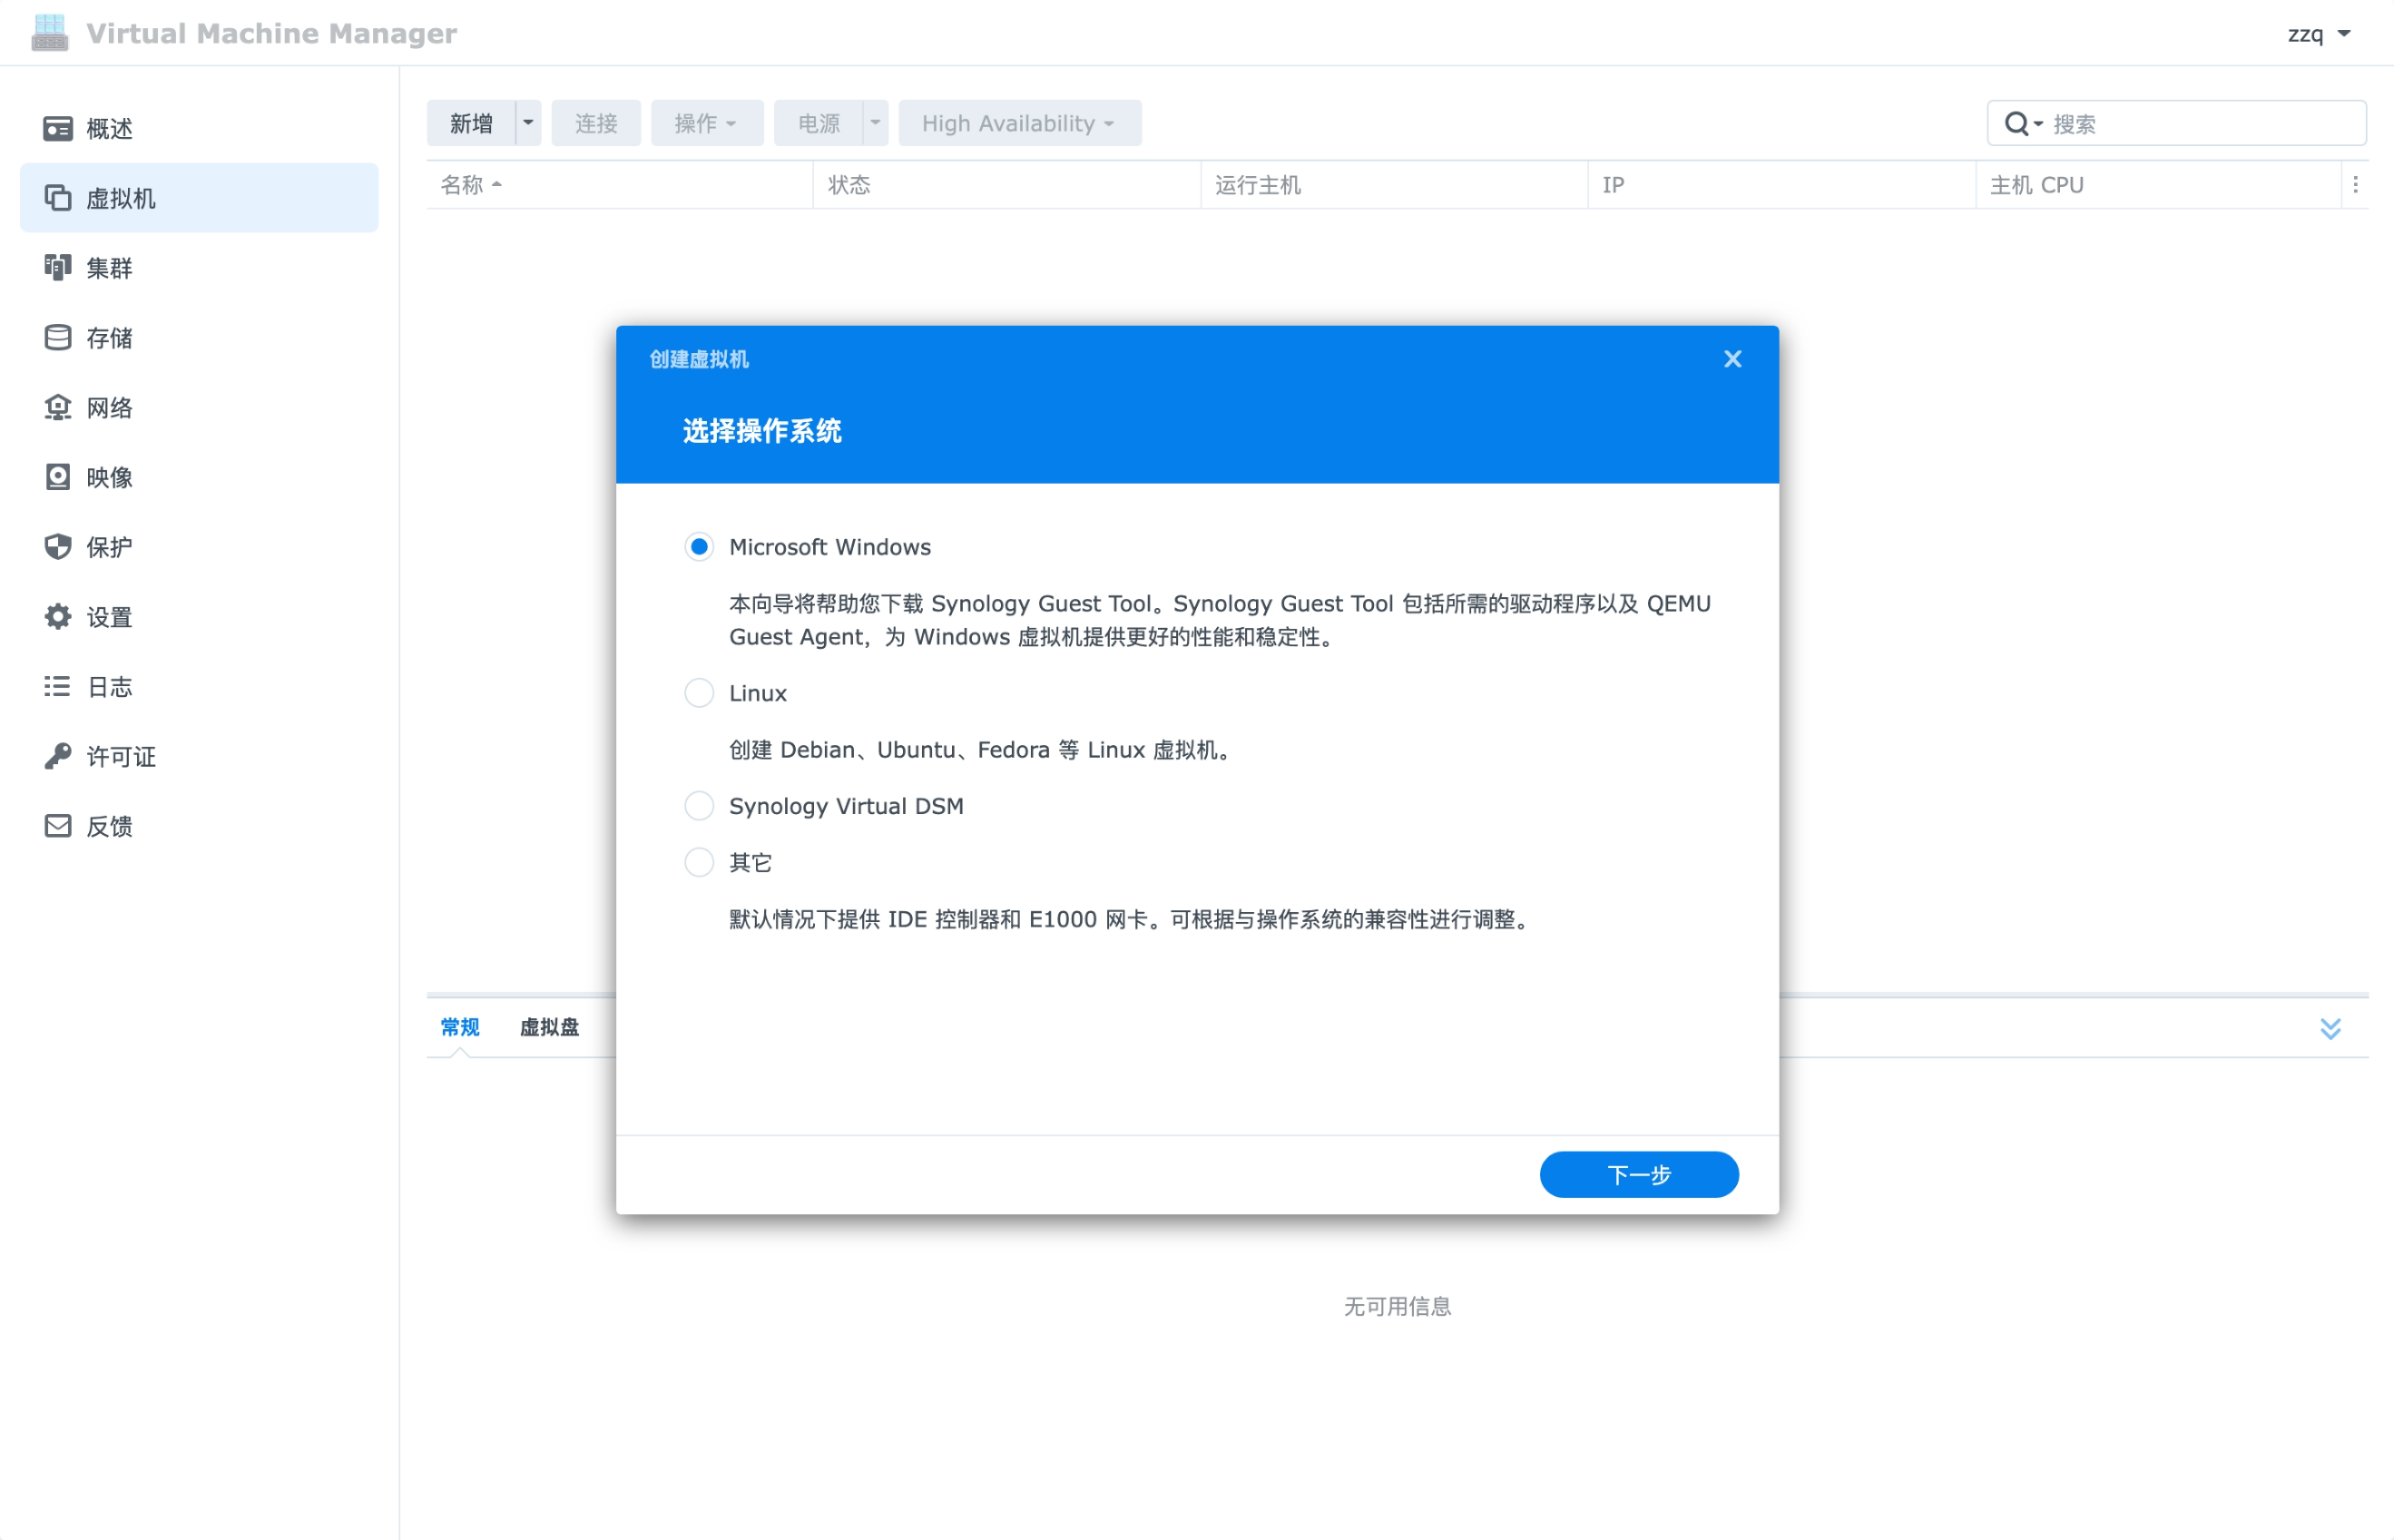Open the 映像 image sidebar icon
The width and height of the screenshot is (2394, 1540).
[58, 477]
